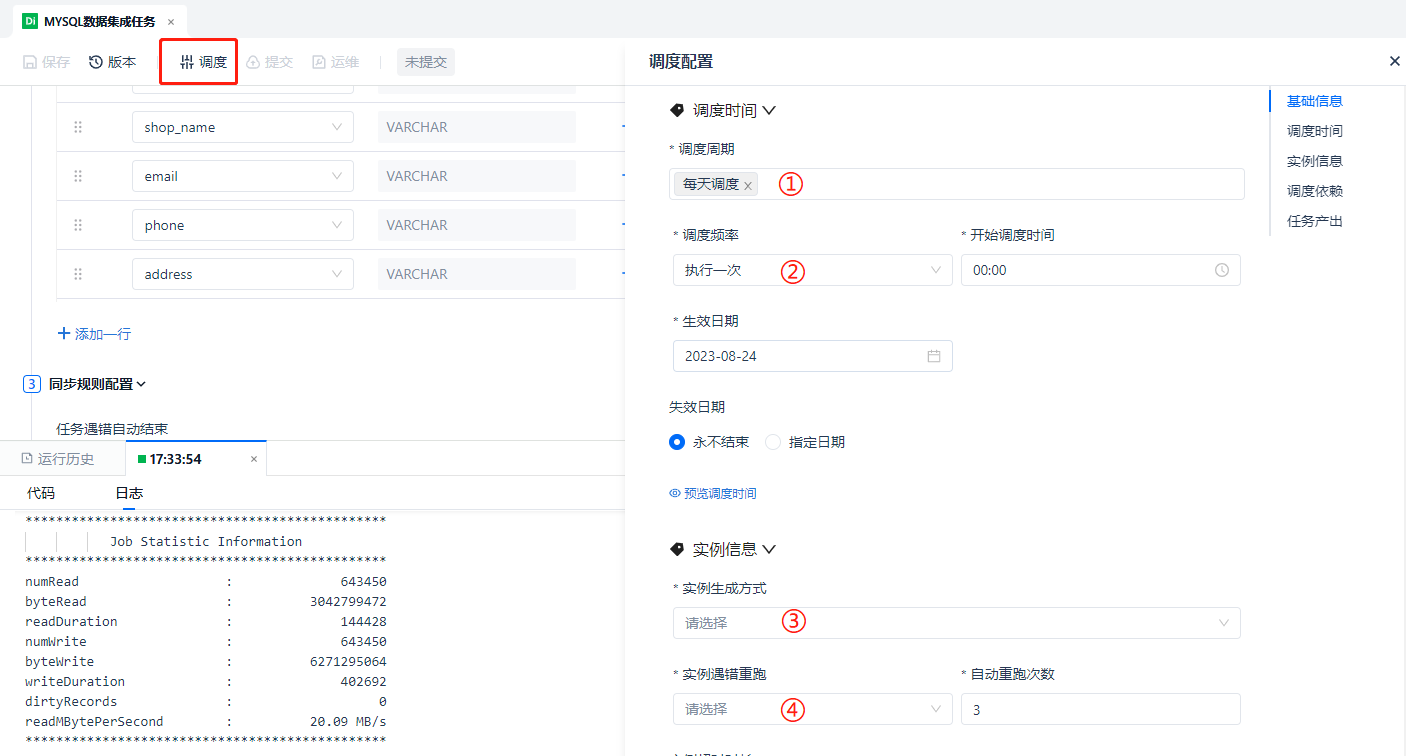1406x756 pixels.
Task: Click the 预览调度时间 link
Action: click(713, 493)
